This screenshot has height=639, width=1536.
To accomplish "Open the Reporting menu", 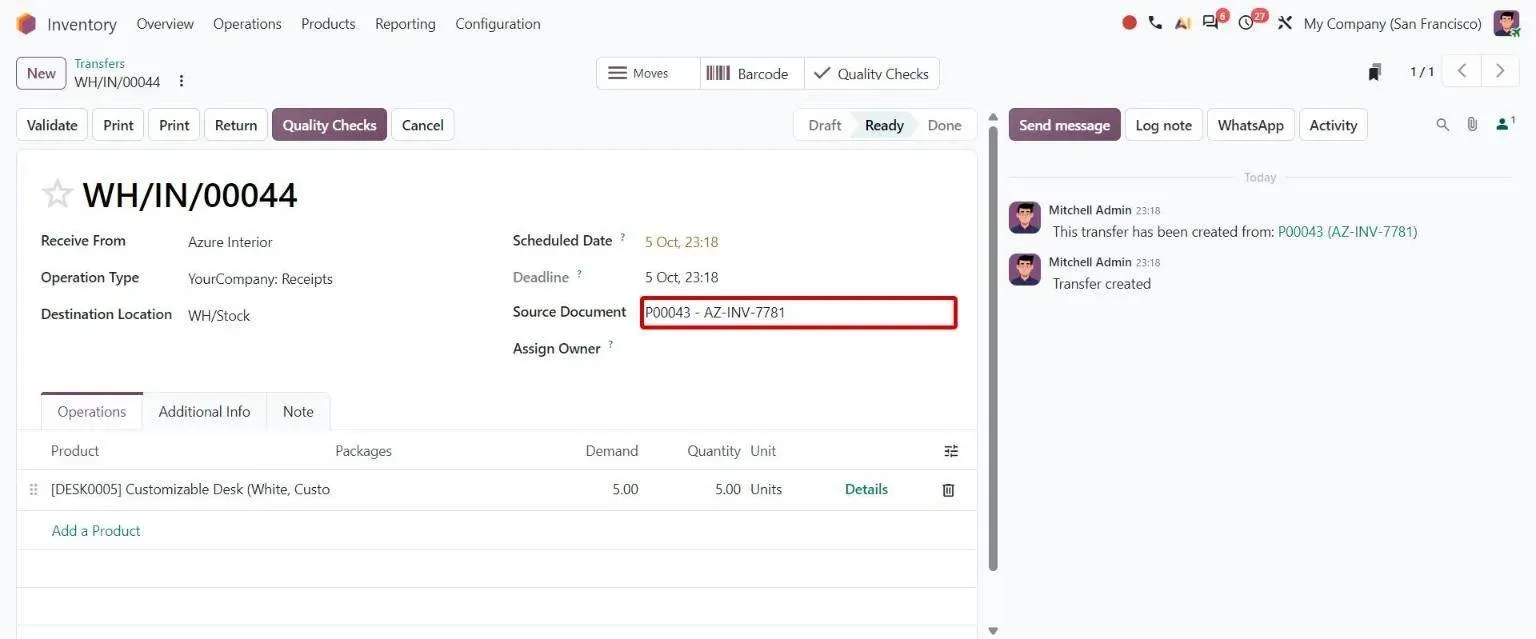I will tap(405, 24).
